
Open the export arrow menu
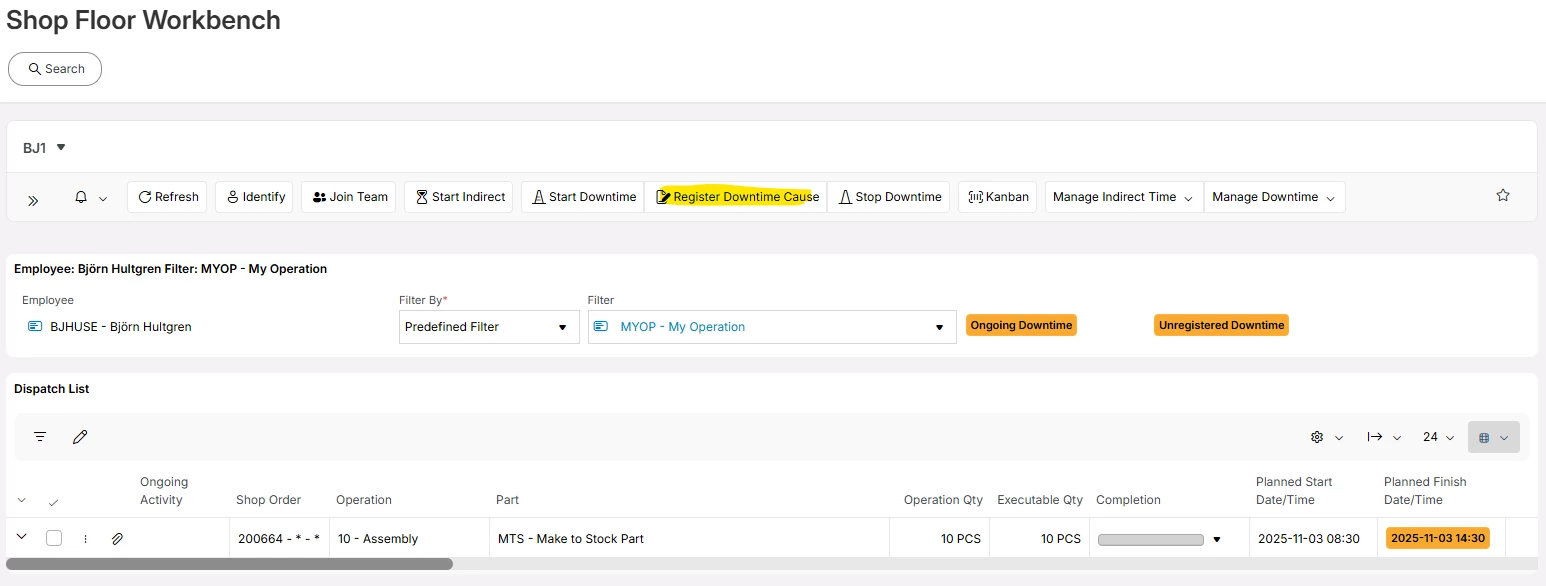click(x=1383, y=437)
